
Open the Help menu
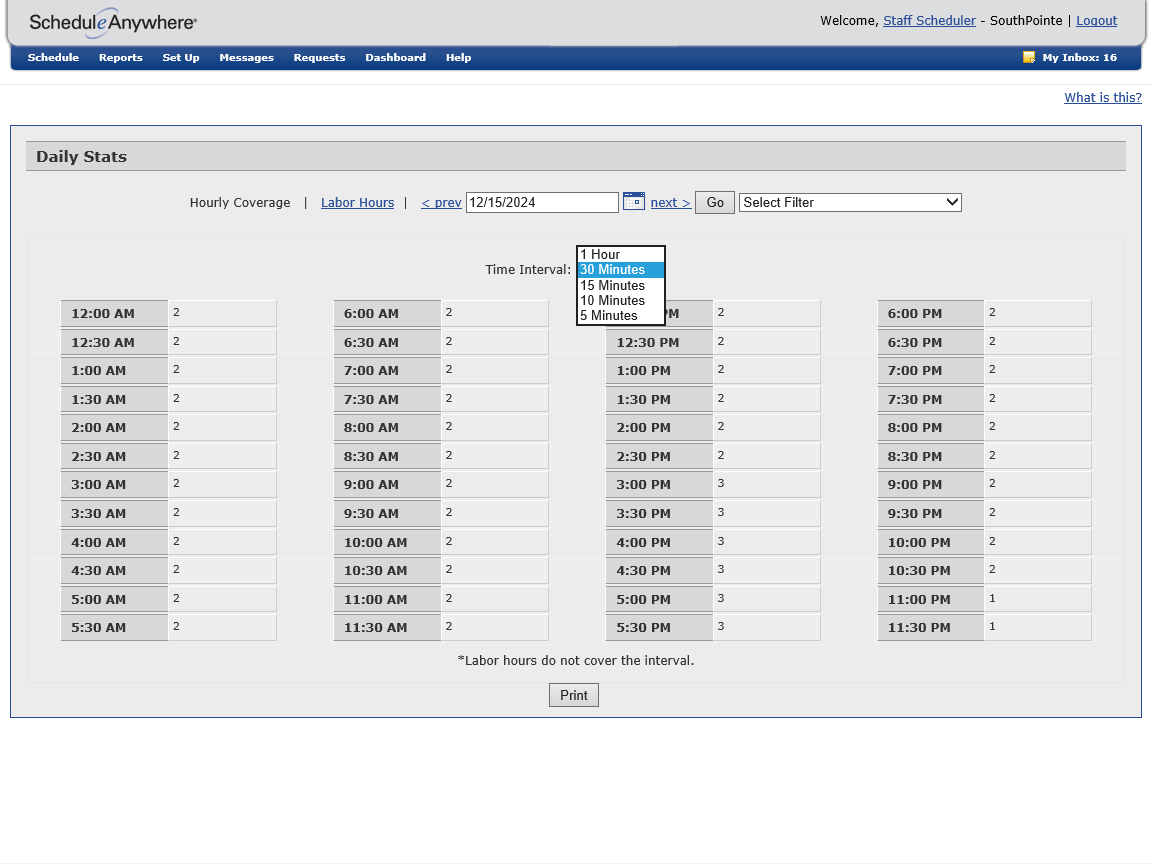click(x=458, y=57)
